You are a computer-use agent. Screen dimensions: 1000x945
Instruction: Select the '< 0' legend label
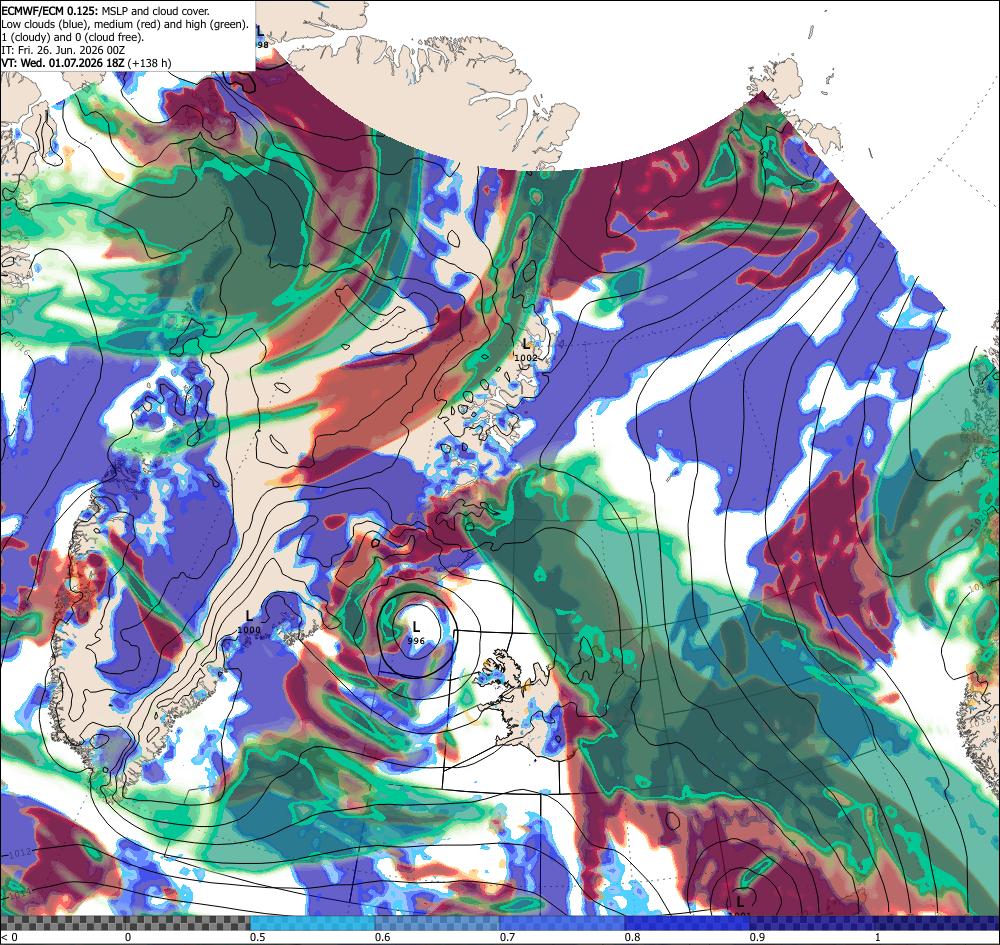(x=9, y=937)
